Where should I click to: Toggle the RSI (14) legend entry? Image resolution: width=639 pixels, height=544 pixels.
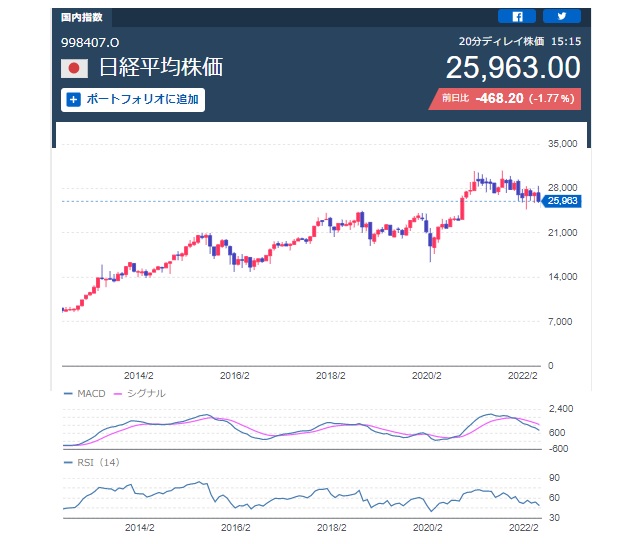click(x=92, y=463)
